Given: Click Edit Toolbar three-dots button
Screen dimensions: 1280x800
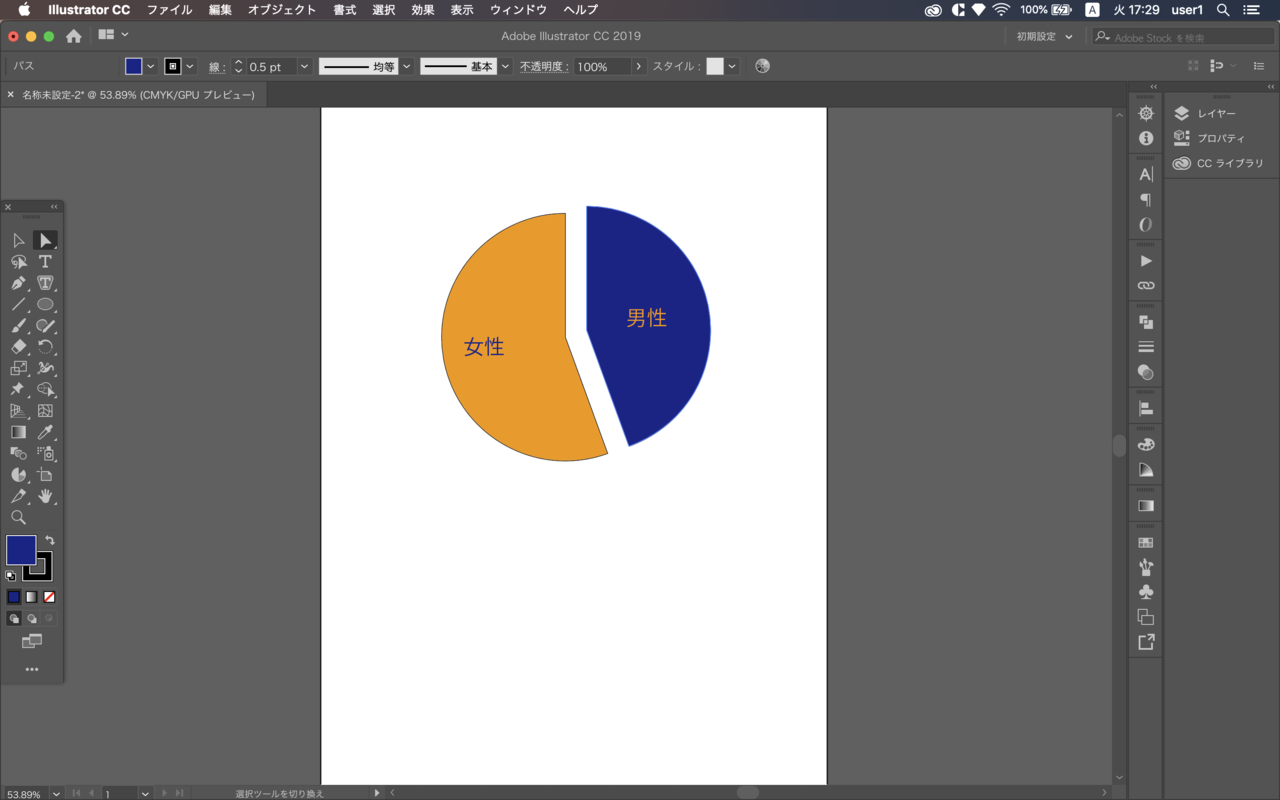Looking at the screenshot, I should (32, 669).
